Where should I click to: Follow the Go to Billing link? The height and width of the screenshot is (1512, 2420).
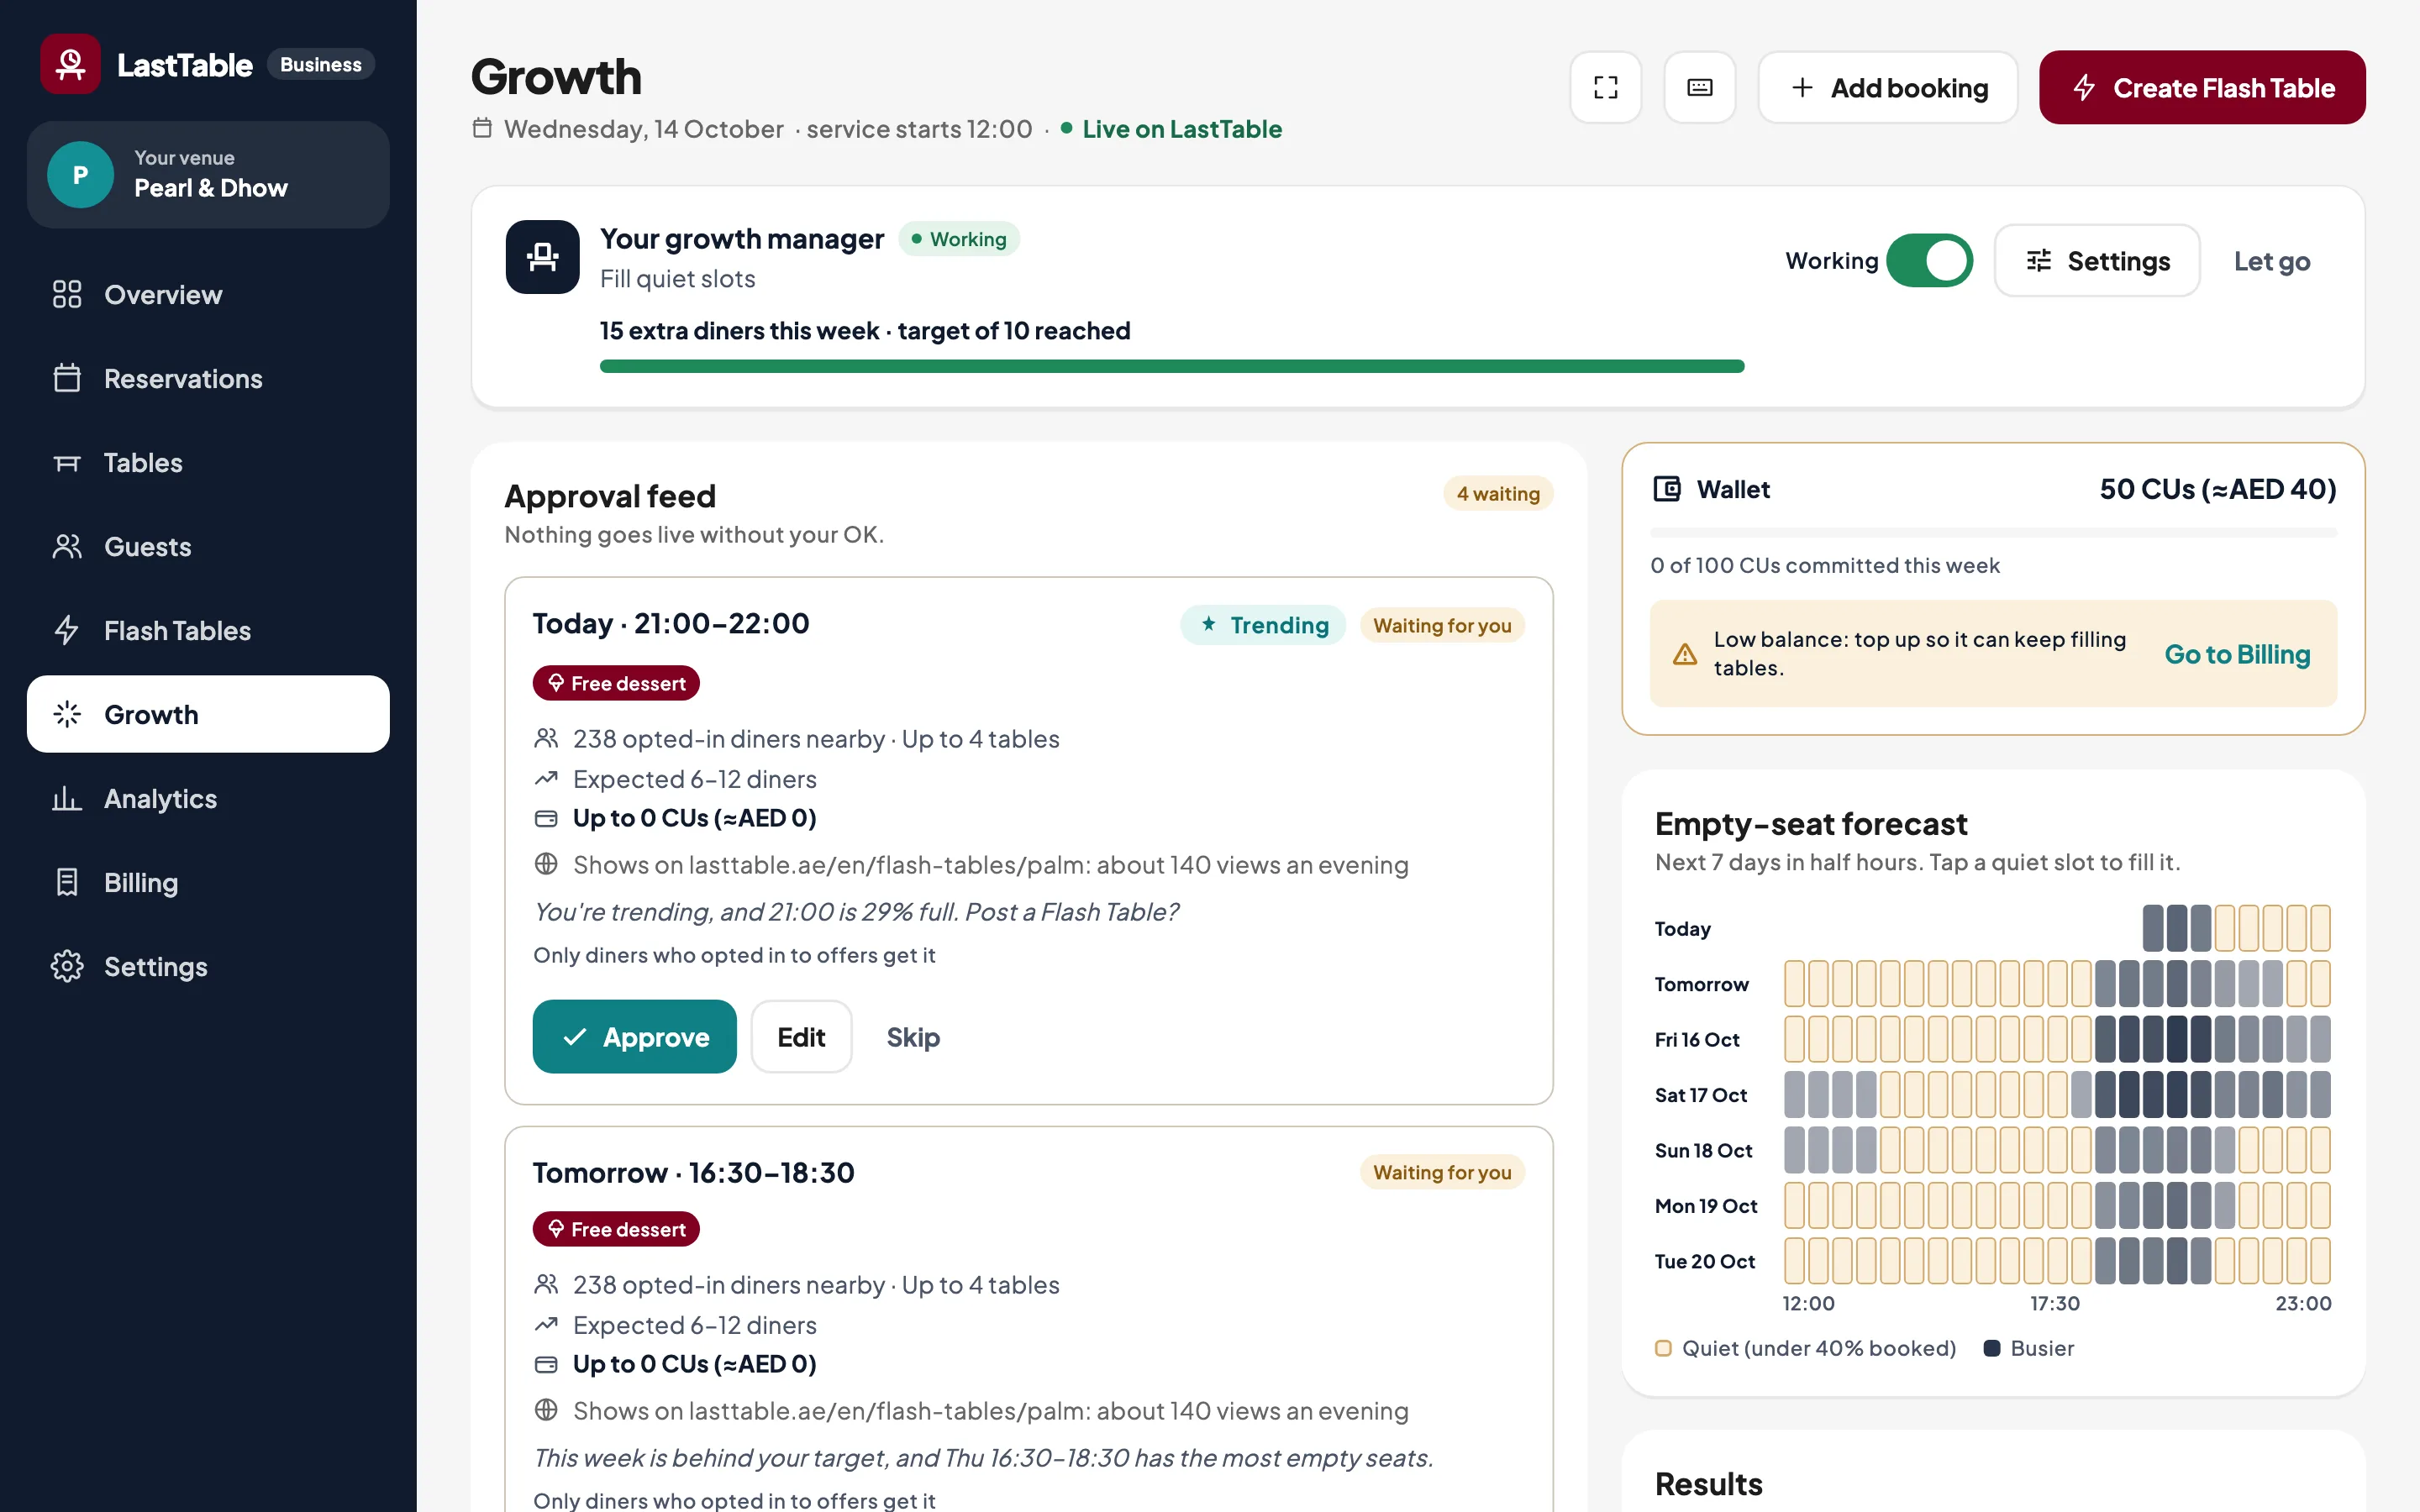[2237, 654]
